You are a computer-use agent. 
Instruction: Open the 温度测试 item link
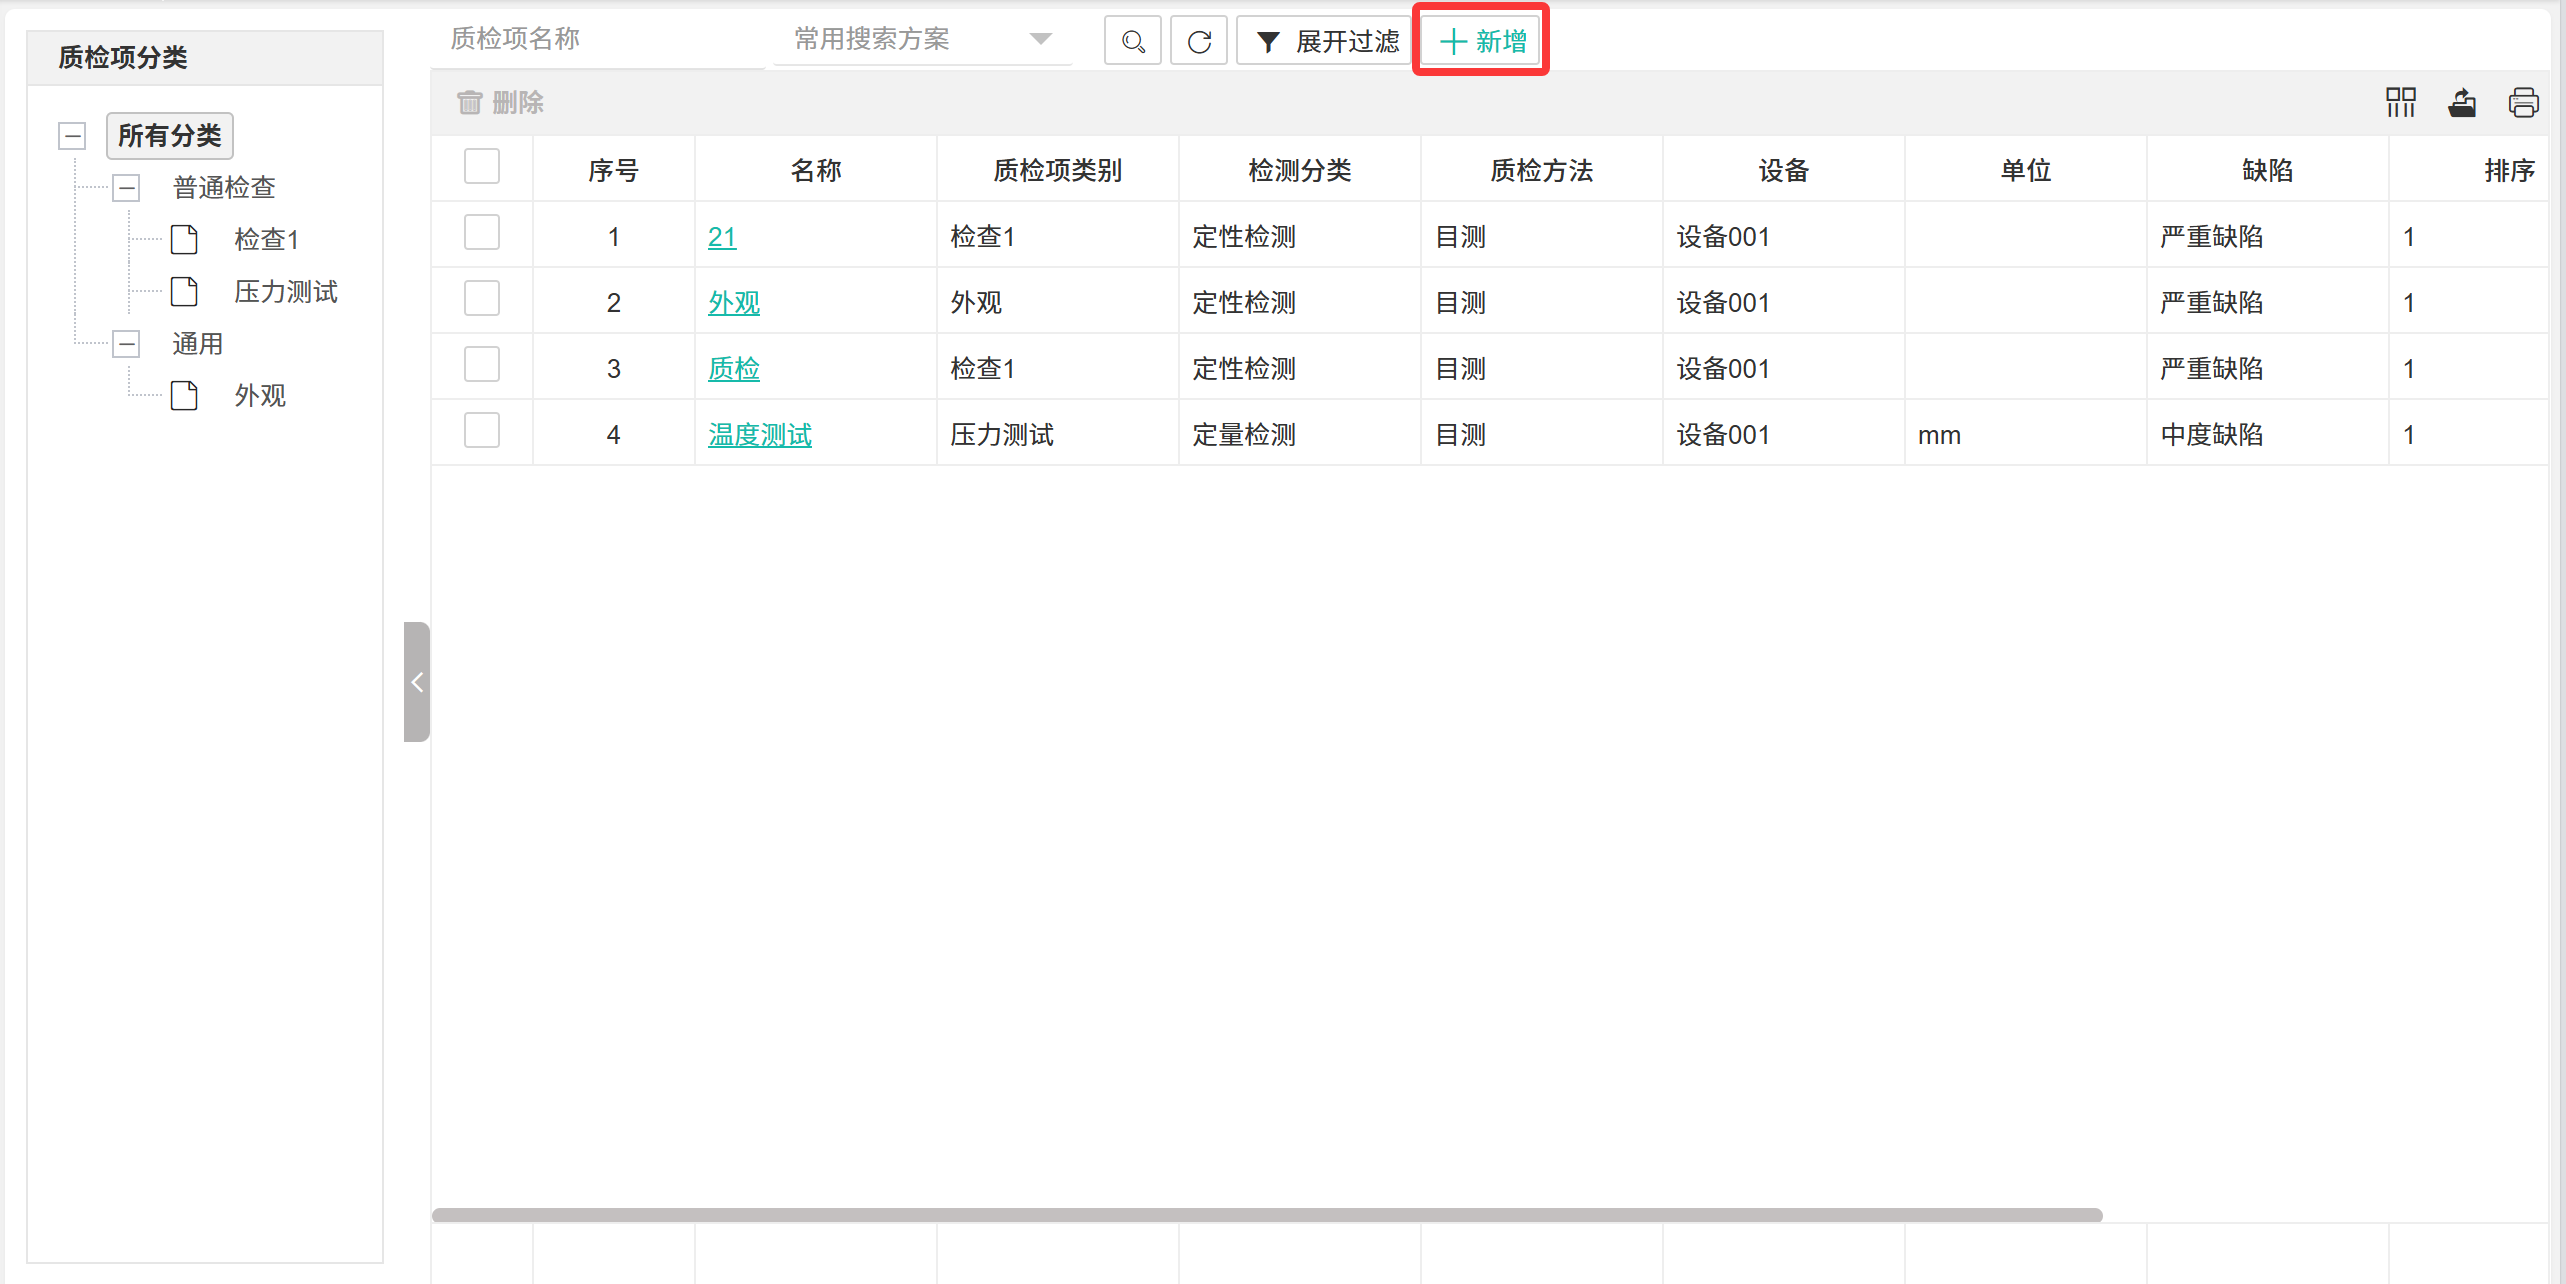[760, 435]
